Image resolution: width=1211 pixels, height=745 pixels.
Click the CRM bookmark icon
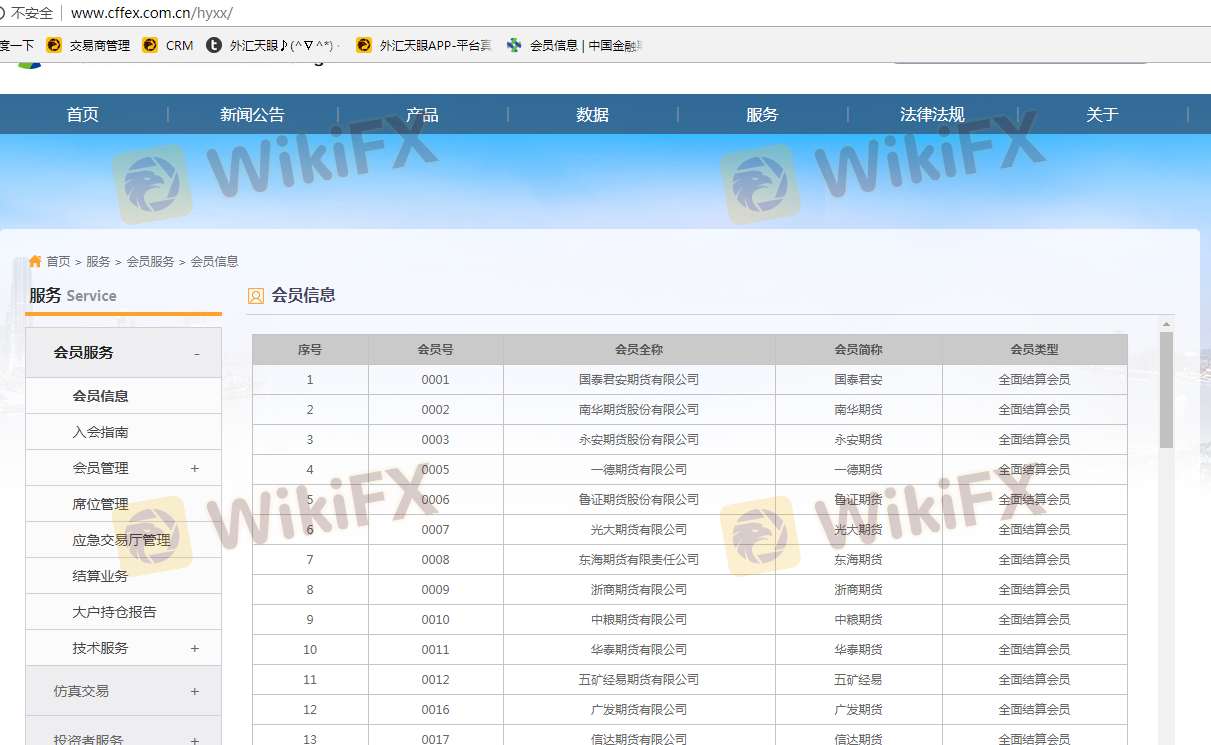150,45
